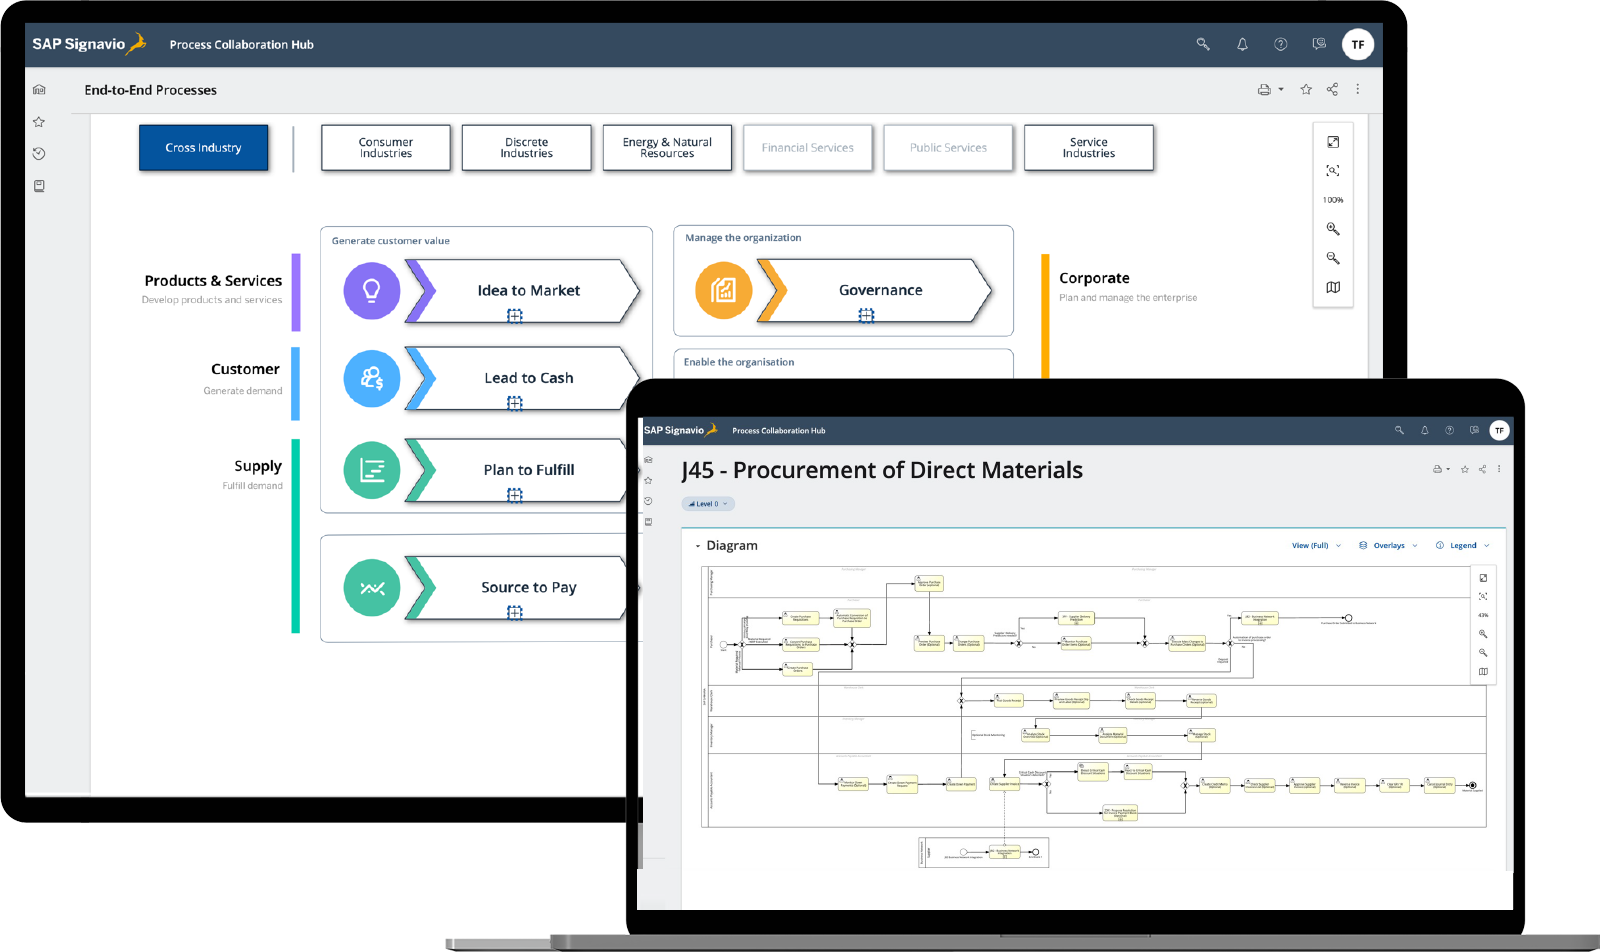Screen dimensions: 1600x952
Task: Toggle the Financial Services industry filter
Action: point(807,147)
